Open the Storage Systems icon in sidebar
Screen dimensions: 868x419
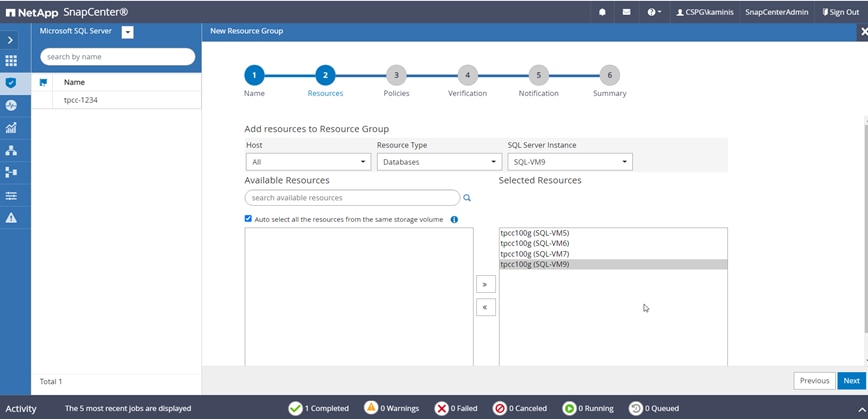point(11,173)
